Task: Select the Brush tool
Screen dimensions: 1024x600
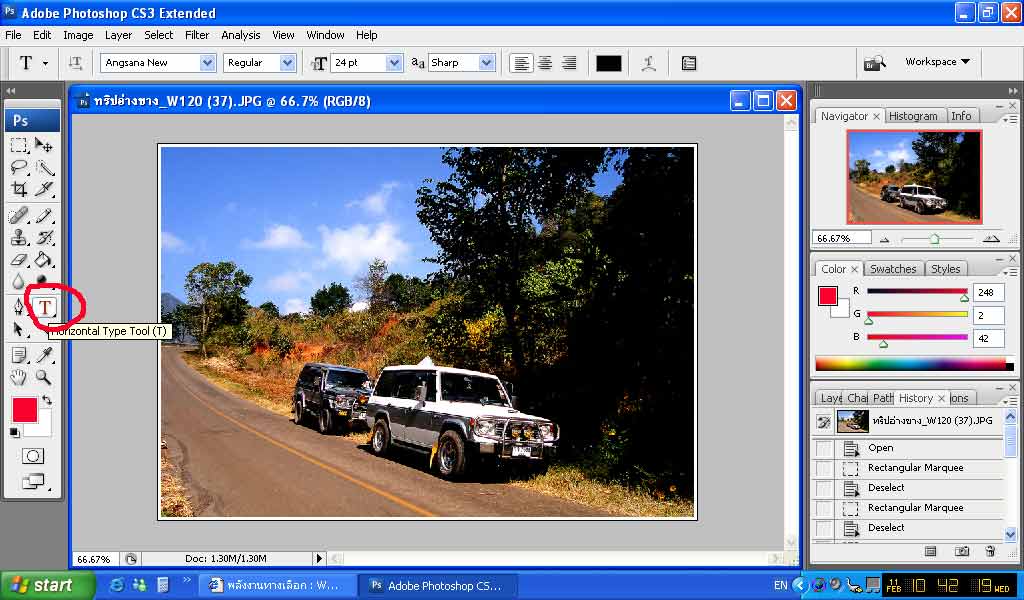Action: 44,215
